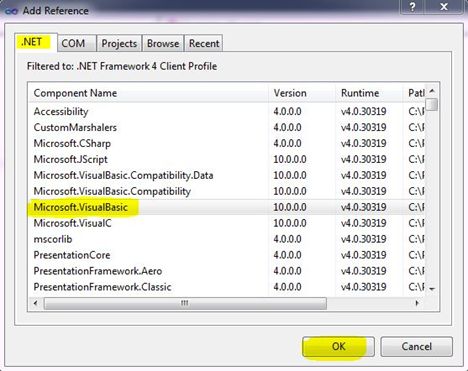This screenshot has height=371, width=468.
Task: Click version 10.0.0.0 of Microsoft.VisualC
Action: [290, 223]
